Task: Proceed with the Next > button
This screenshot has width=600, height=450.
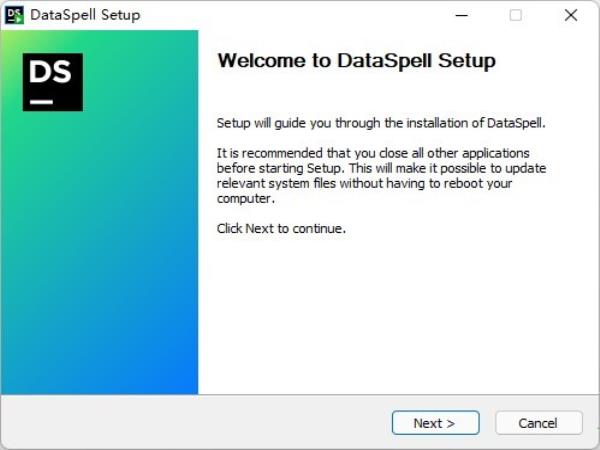Action: coord(435,423)
